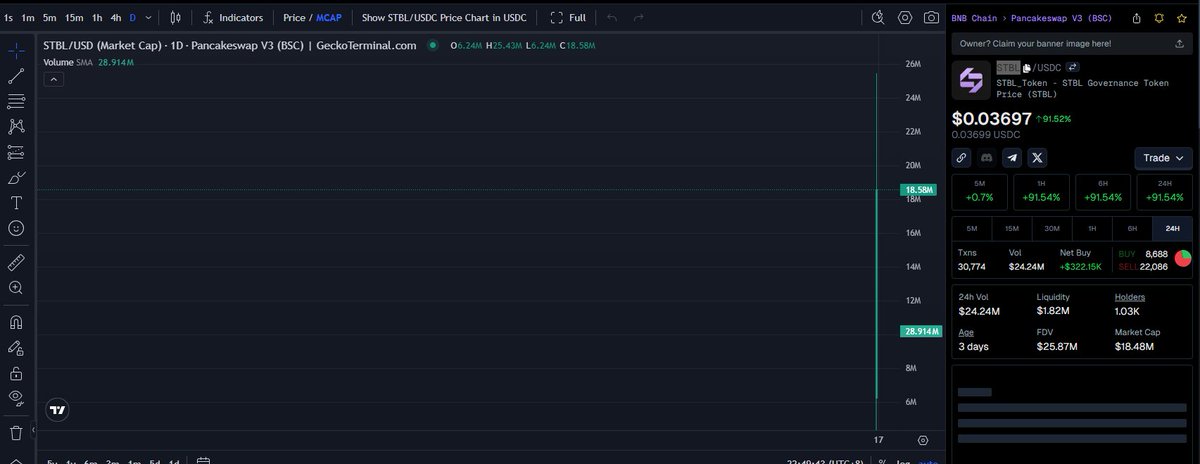Select the 24H stats period tab

(x=1172, y=228)
